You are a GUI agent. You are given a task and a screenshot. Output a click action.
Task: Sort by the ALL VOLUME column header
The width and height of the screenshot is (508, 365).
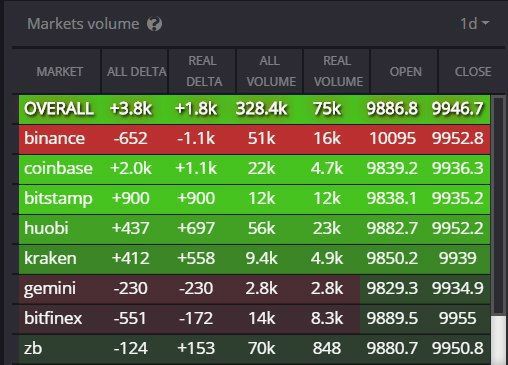pyautogui.click(x=271, y=71)
